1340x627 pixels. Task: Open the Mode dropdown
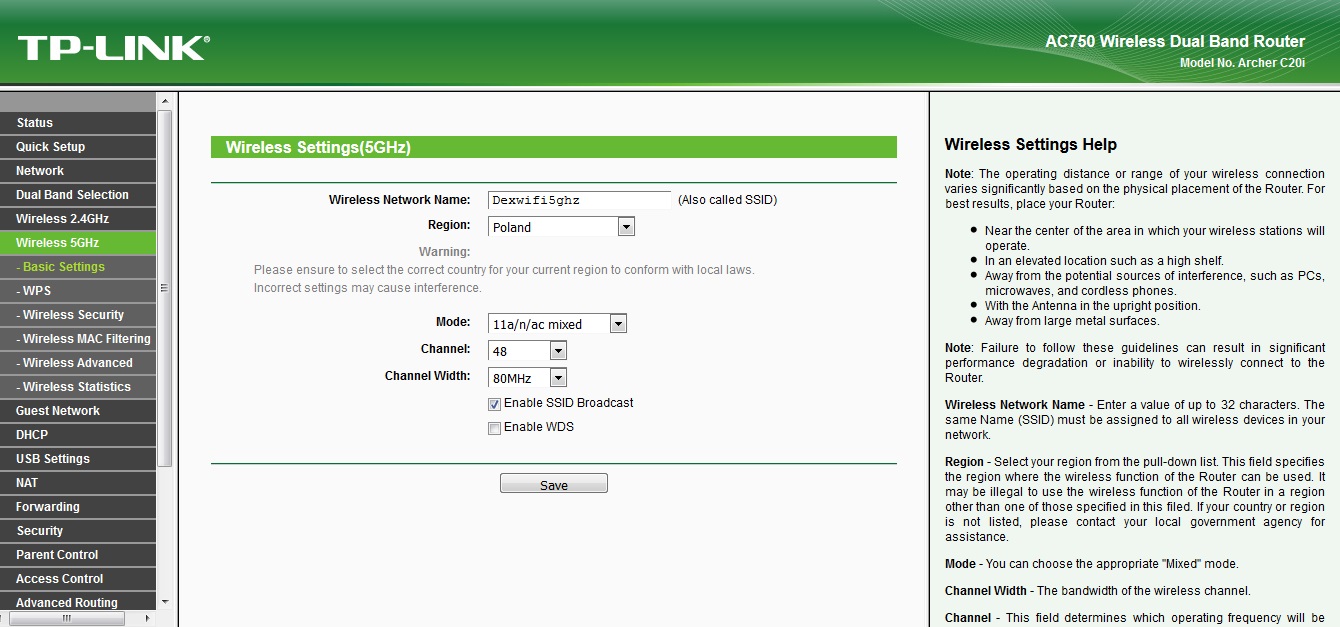[558, 324]
